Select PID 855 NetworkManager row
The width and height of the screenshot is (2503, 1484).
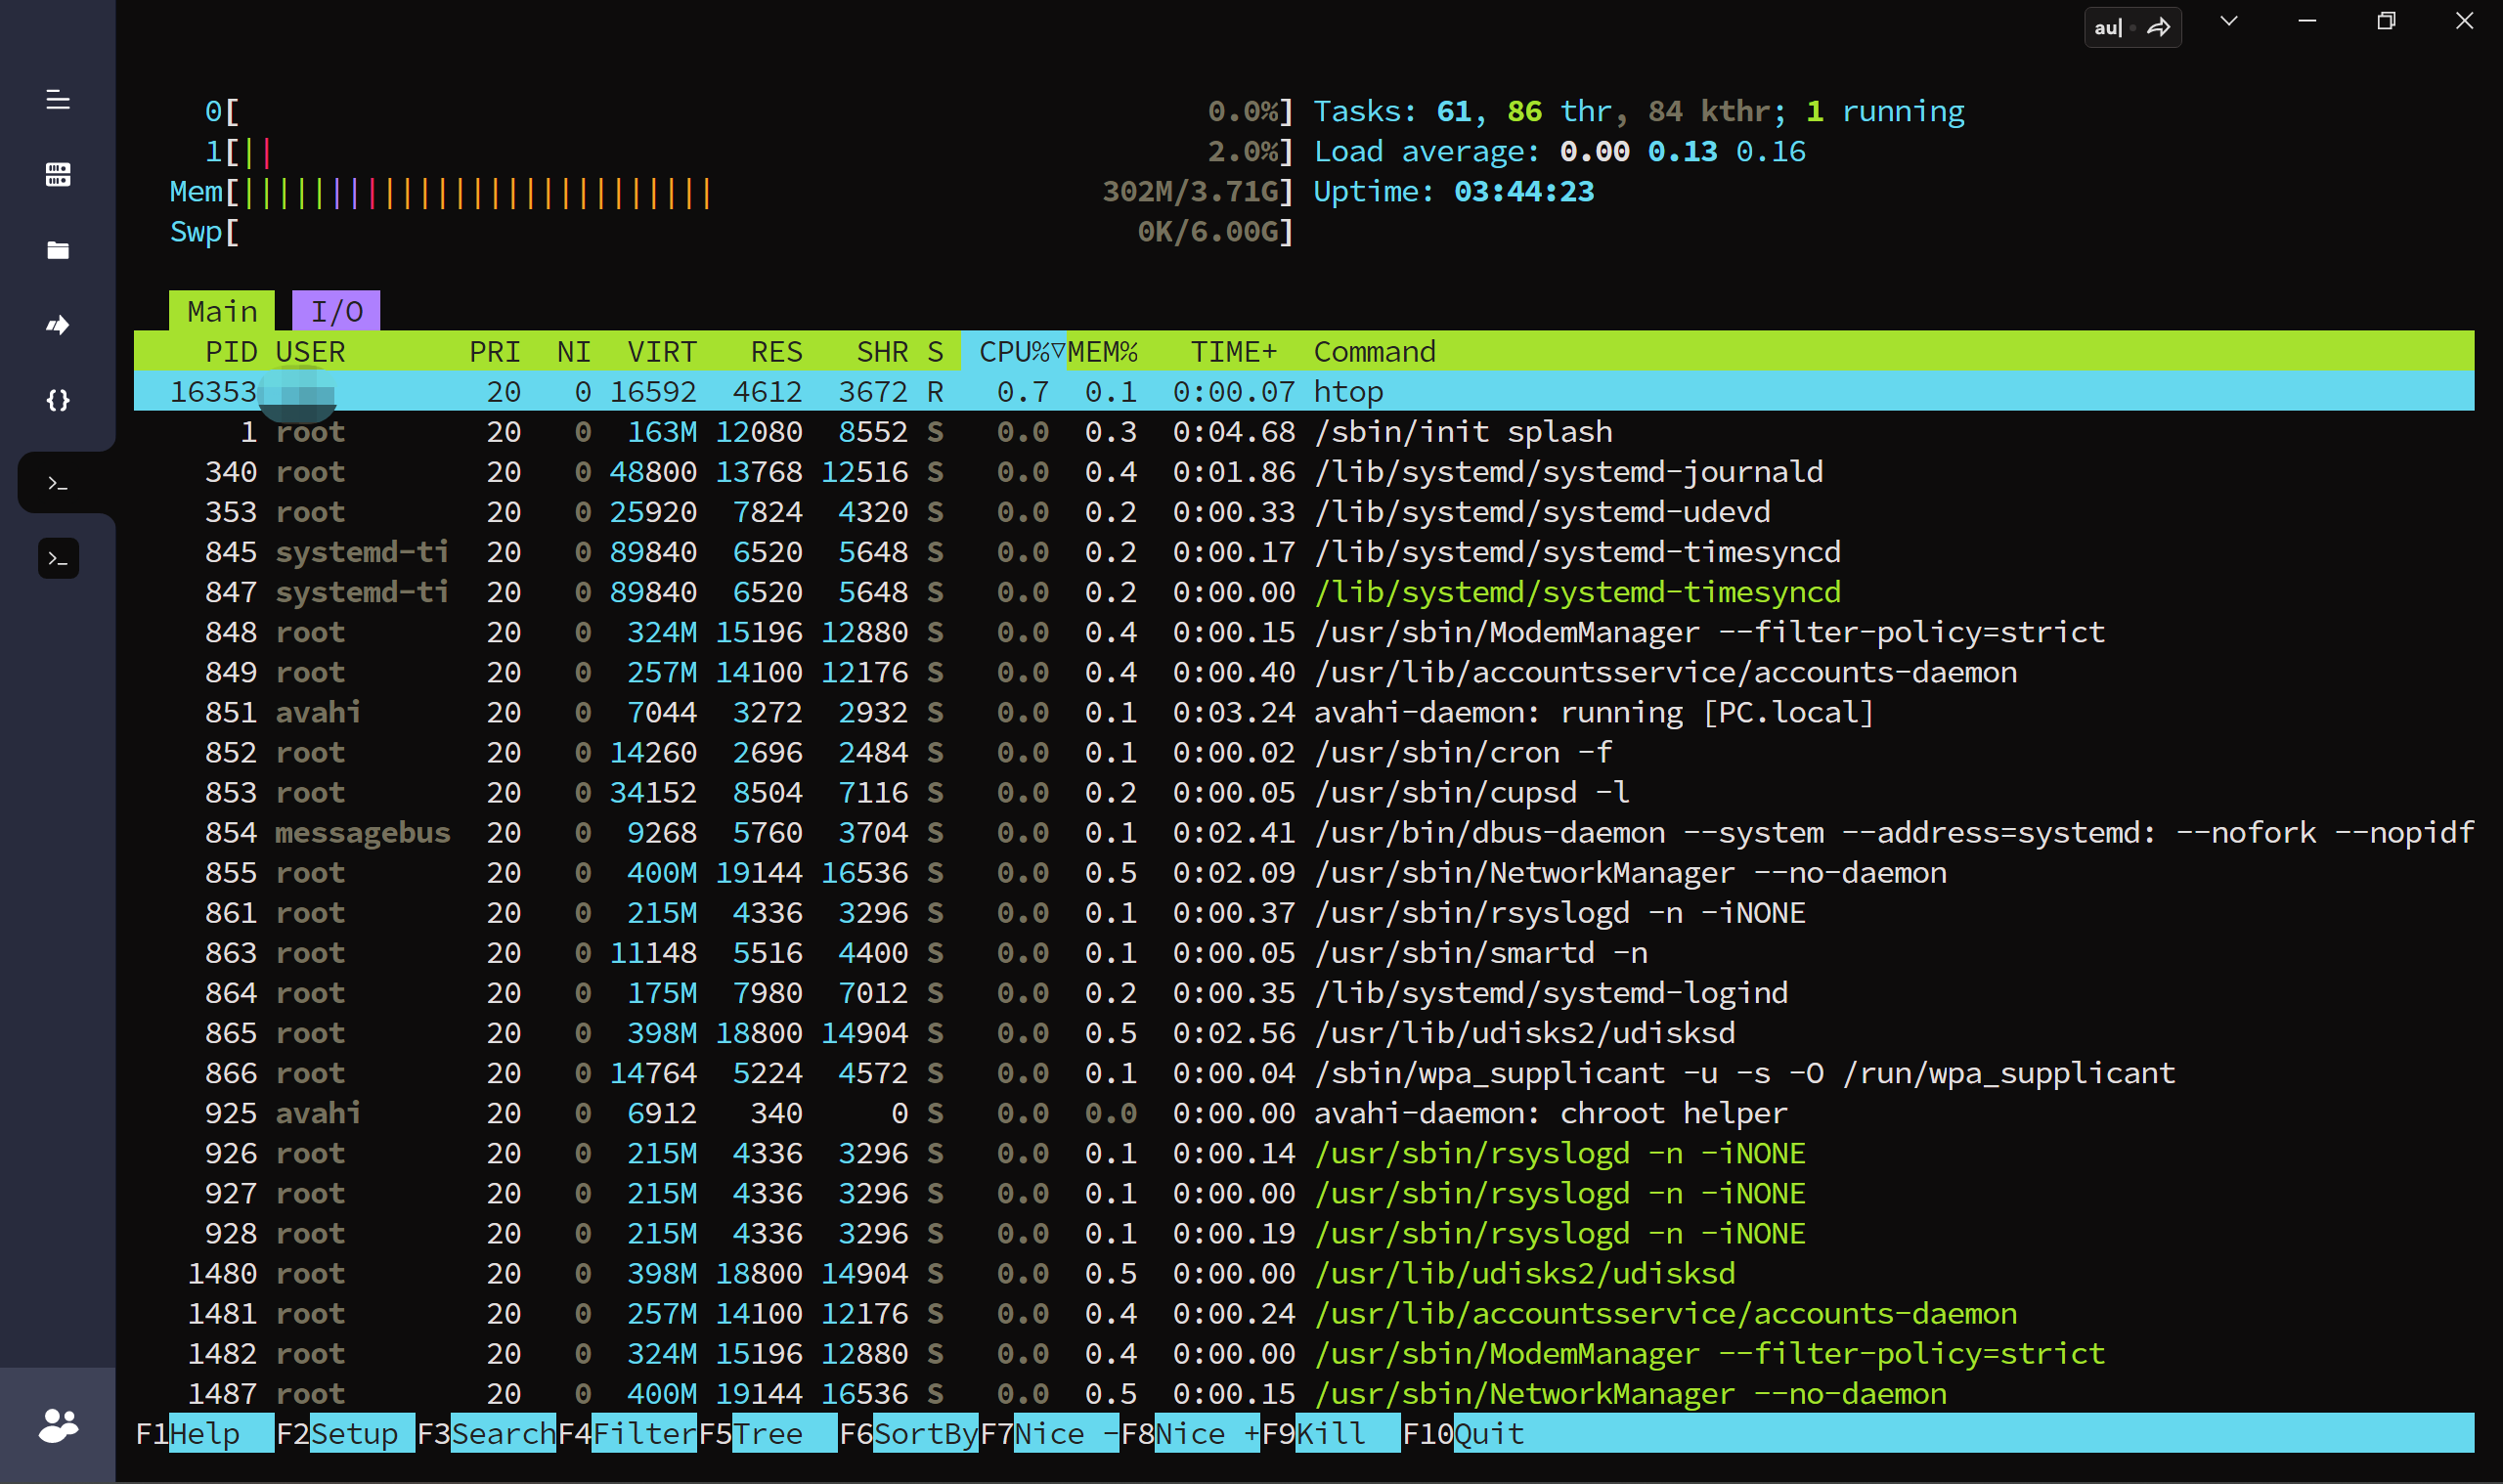[x=1304, y=872]
